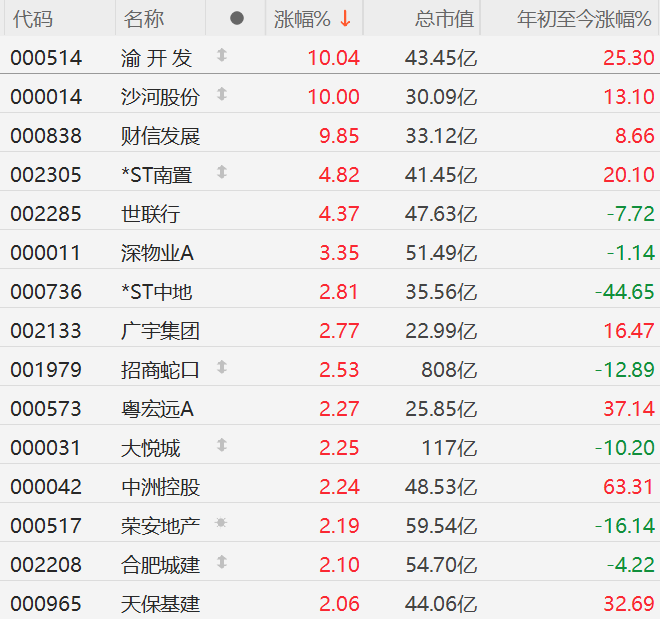Click 渝开发 gain value 10.04
This screenshot has width=660, height=619.
(x=334, y=58)
